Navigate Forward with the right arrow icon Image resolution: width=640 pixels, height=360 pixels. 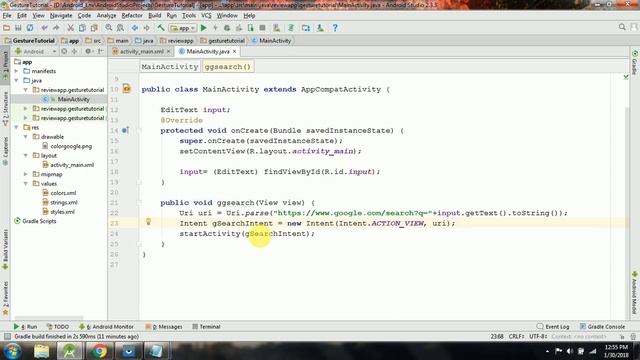click(147, 28)
